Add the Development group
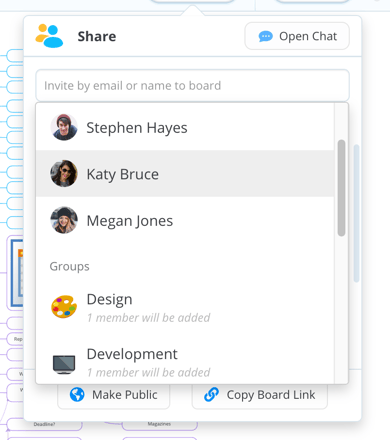390x440 pixels. 185,363
